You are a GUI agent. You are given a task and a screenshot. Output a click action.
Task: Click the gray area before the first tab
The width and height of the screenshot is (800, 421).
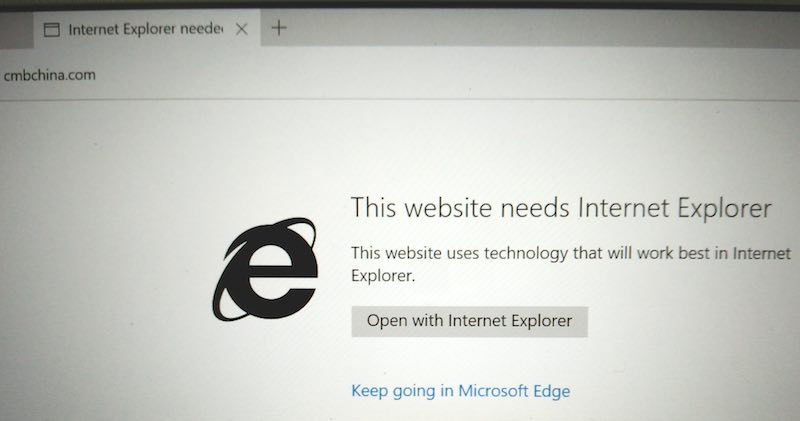16,30
